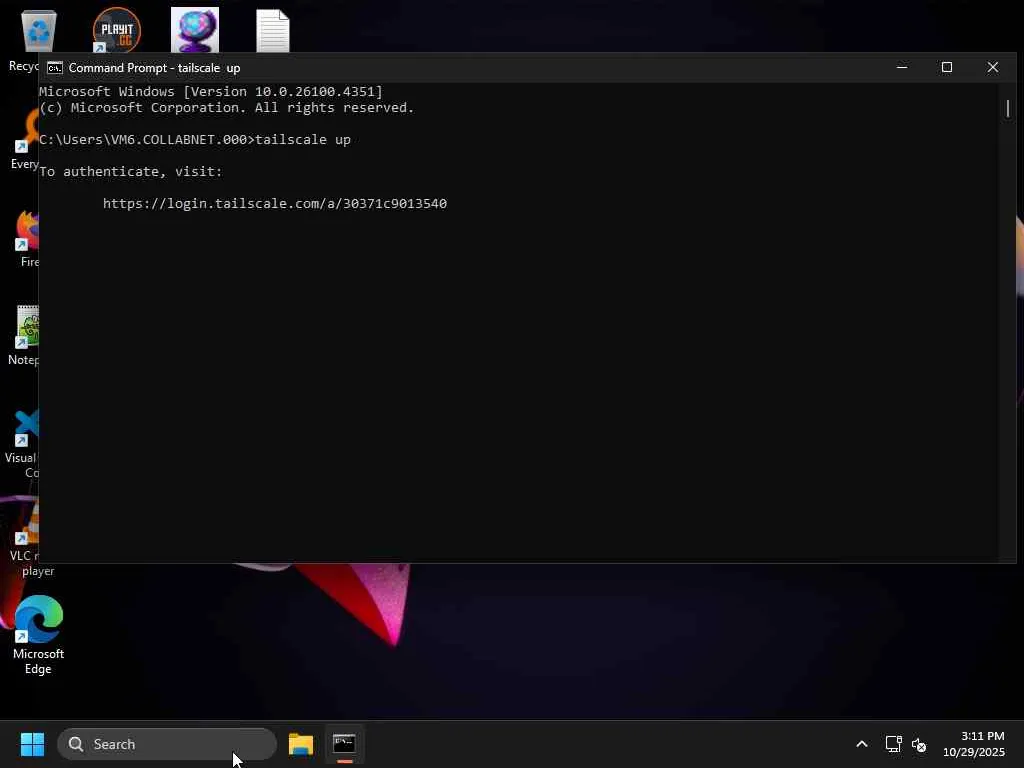Maximize the Command Prompt window

947,67
